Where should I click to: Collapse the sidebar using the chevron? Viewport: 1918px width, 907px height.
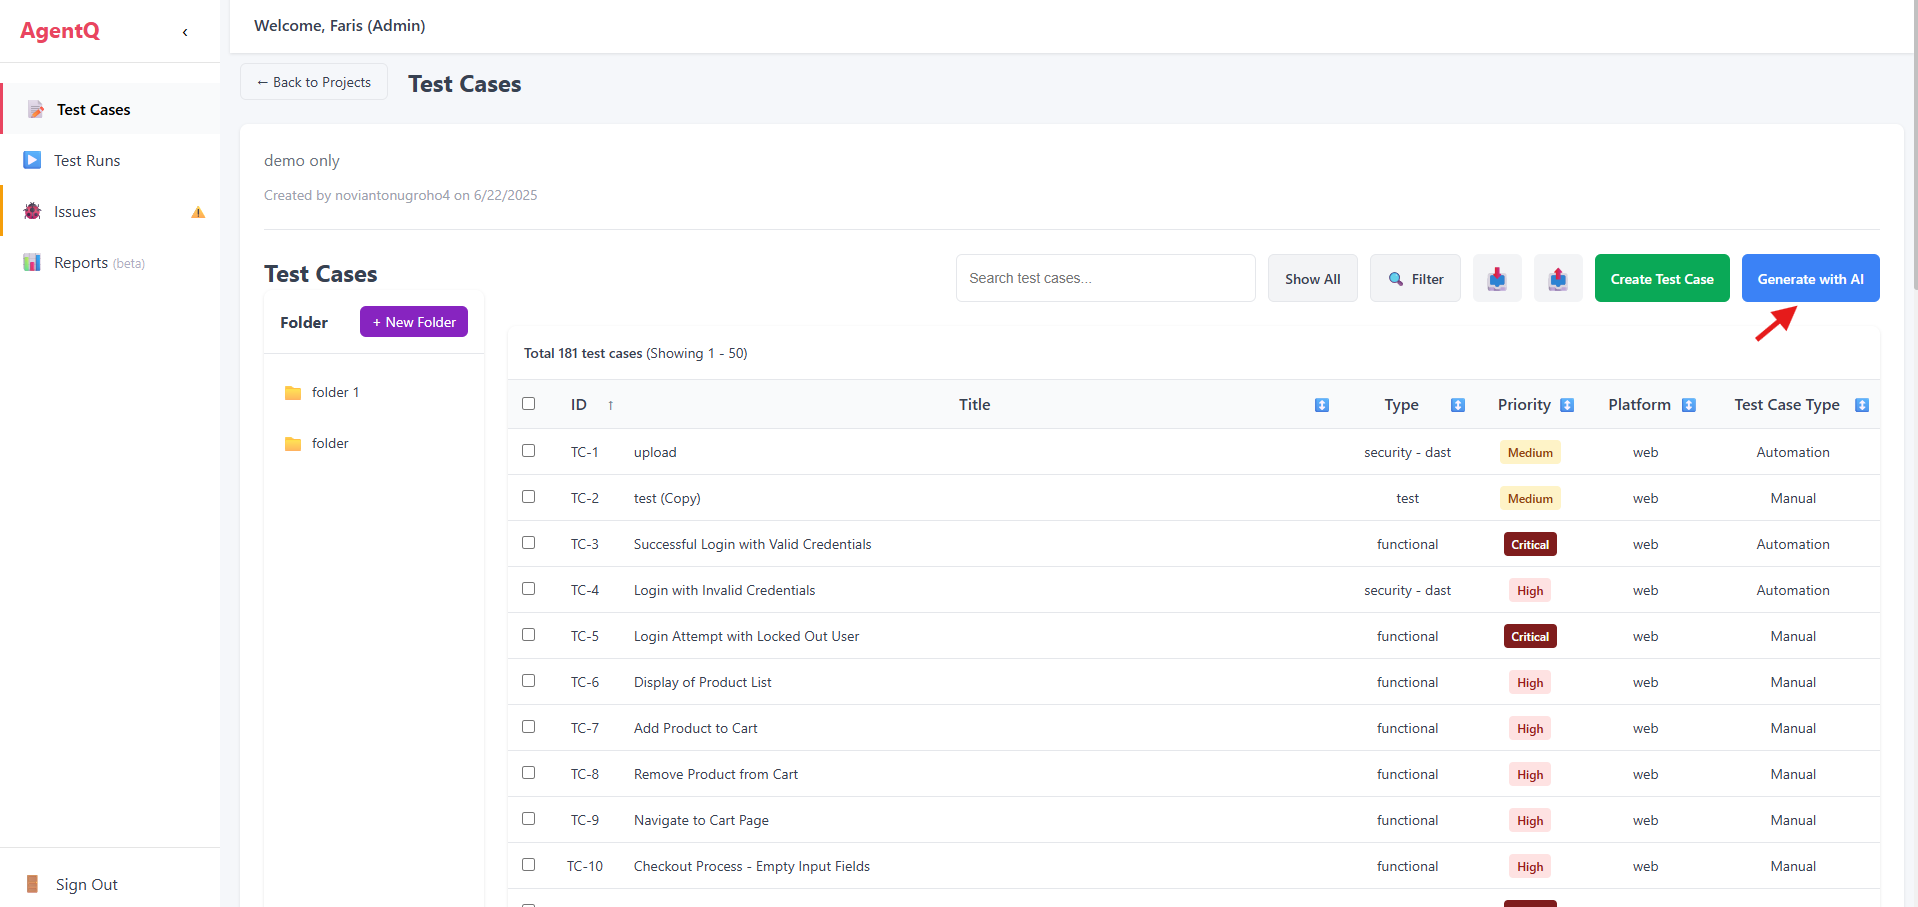185,32
